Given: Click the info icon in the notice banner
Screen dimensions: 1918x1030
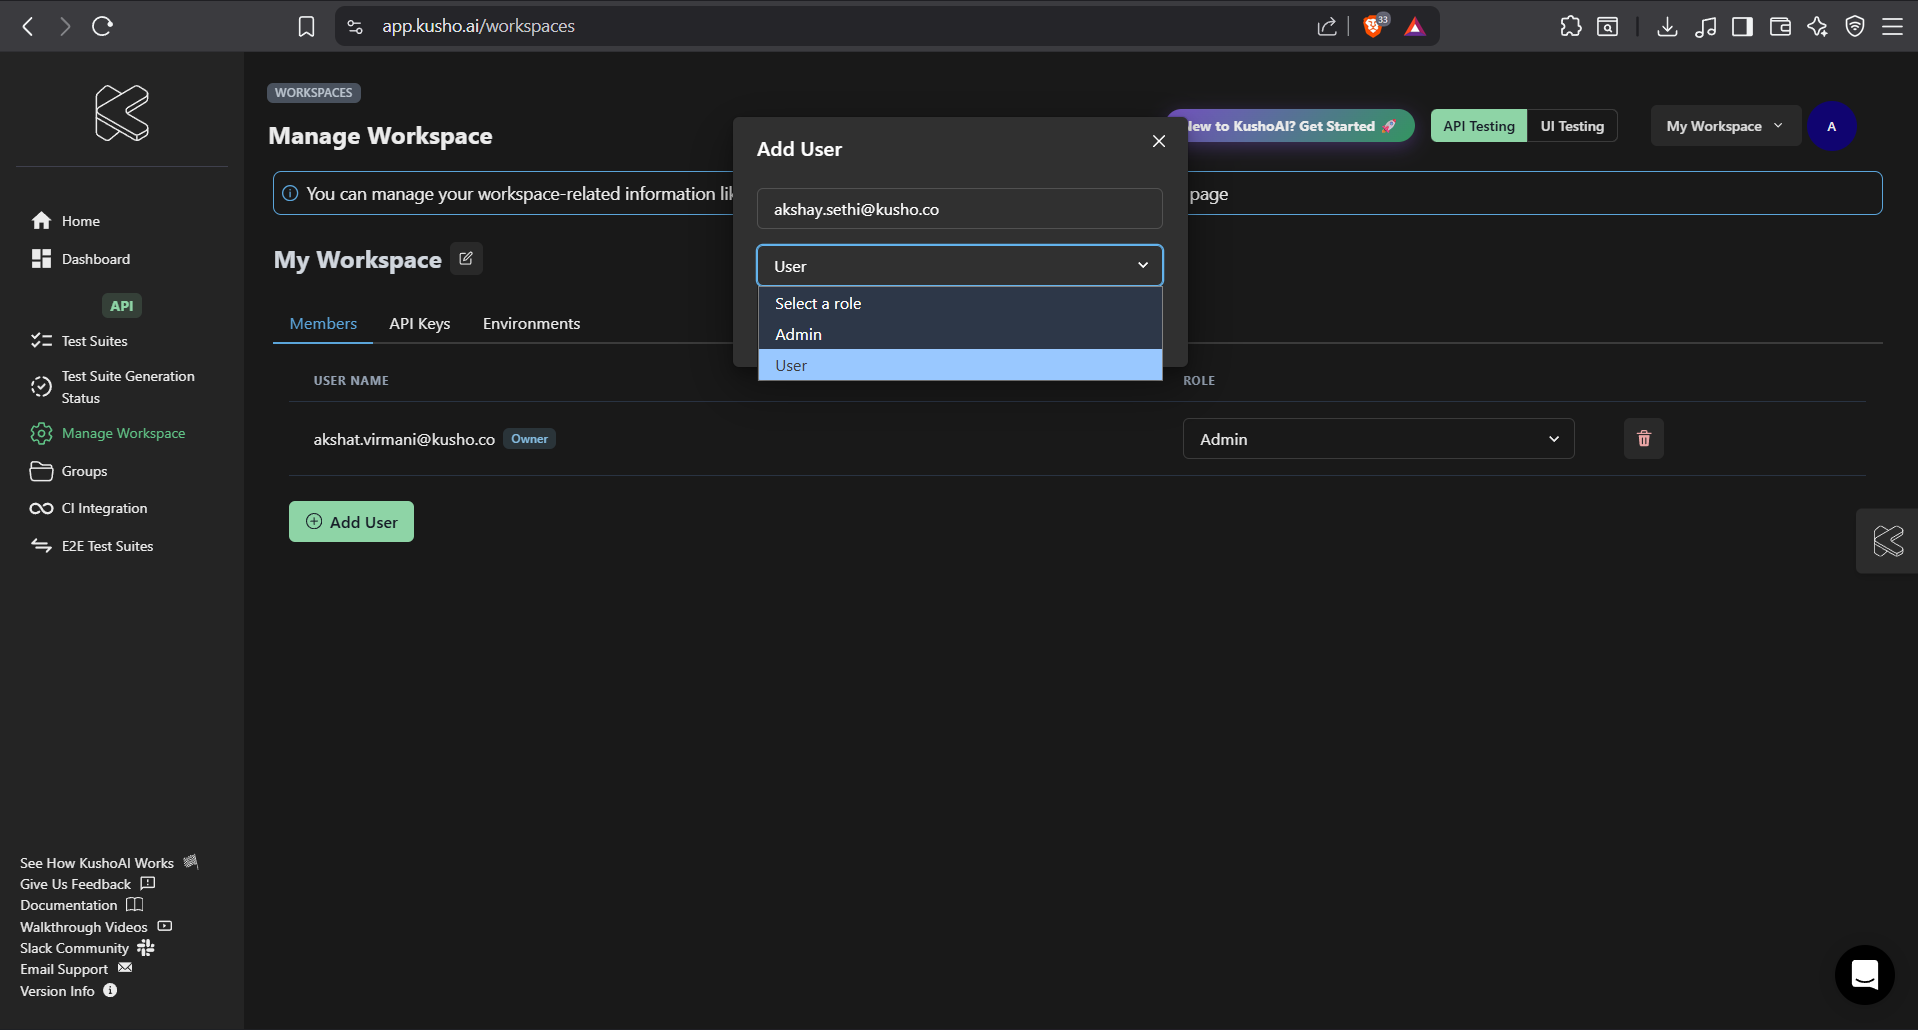Looking at the screenshot, I should [290, 193].
